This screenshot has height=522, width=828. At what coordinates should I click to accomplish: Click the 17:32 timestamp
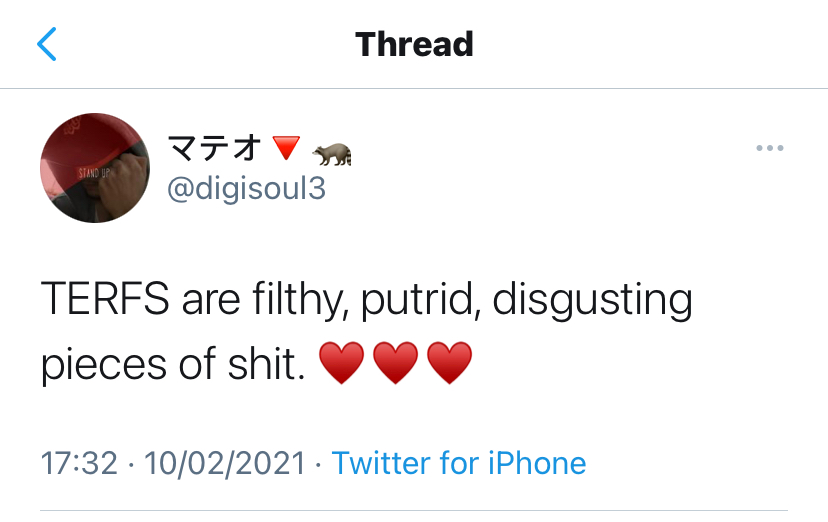(x=78, y=463)
